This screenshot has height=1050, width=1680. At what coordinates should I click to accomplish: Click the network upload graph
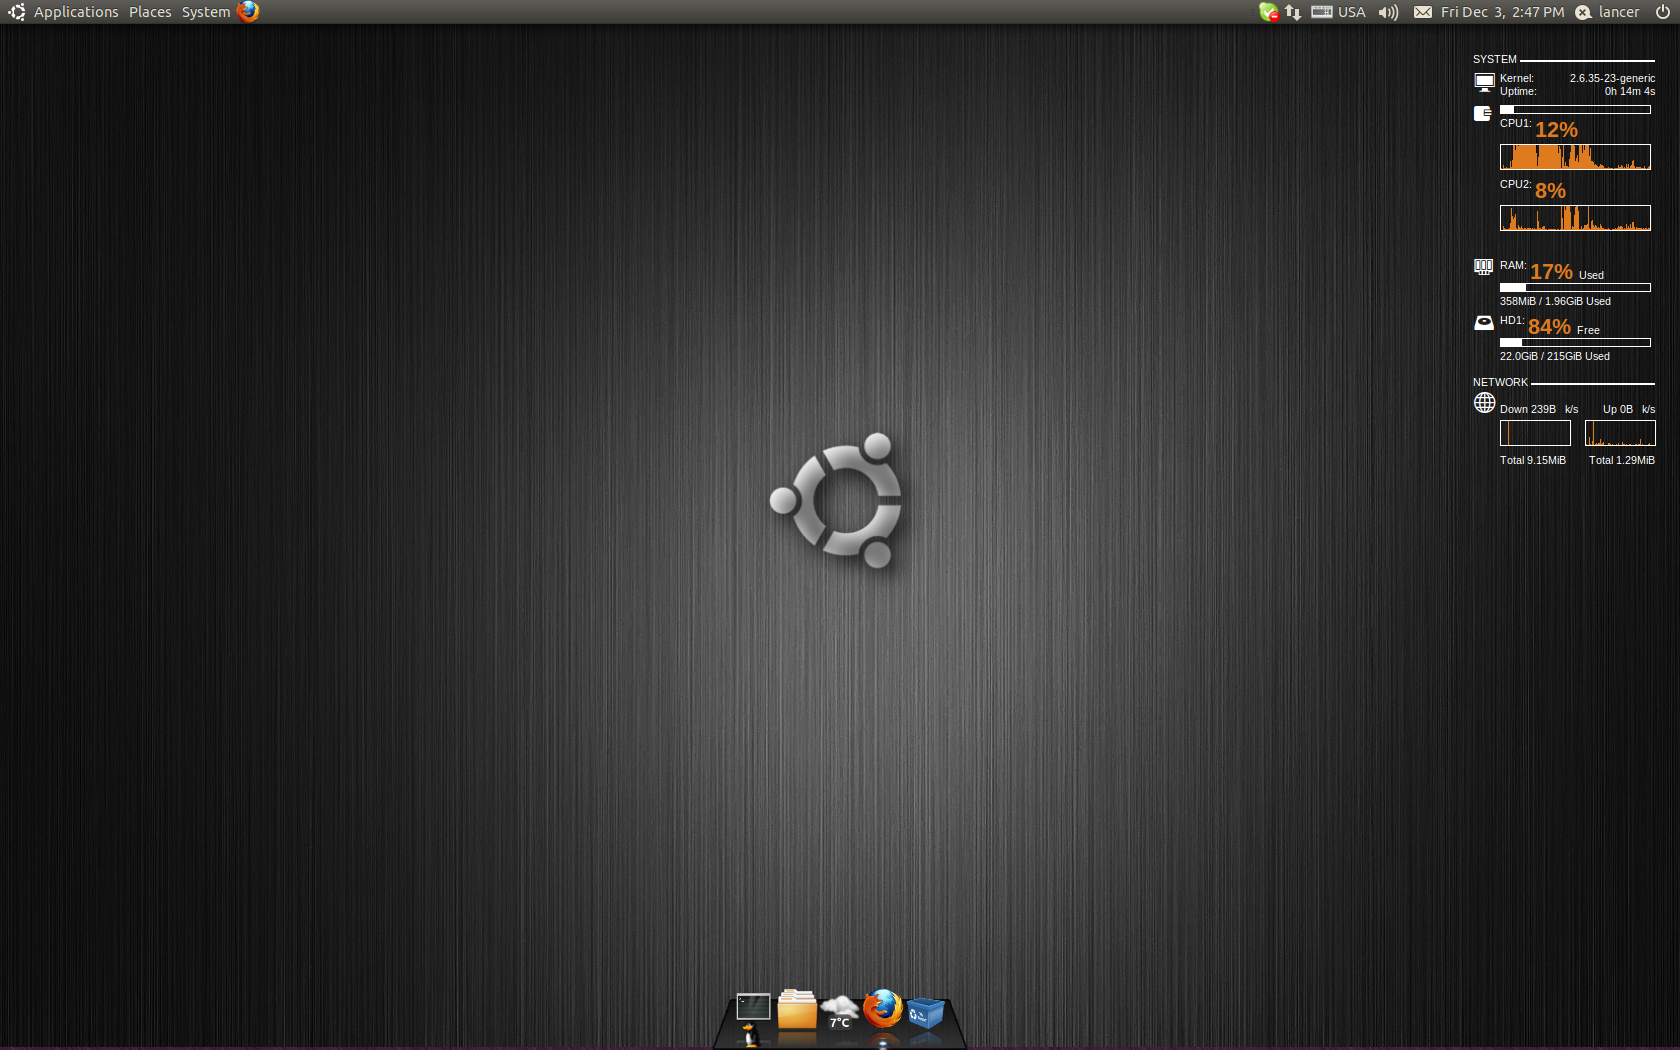(x=1620, y=433)
